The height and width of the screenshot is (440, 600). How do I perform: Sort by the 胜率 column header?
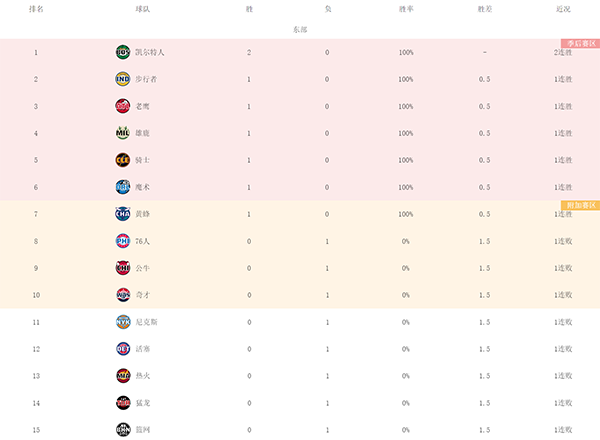click(406, 8)
